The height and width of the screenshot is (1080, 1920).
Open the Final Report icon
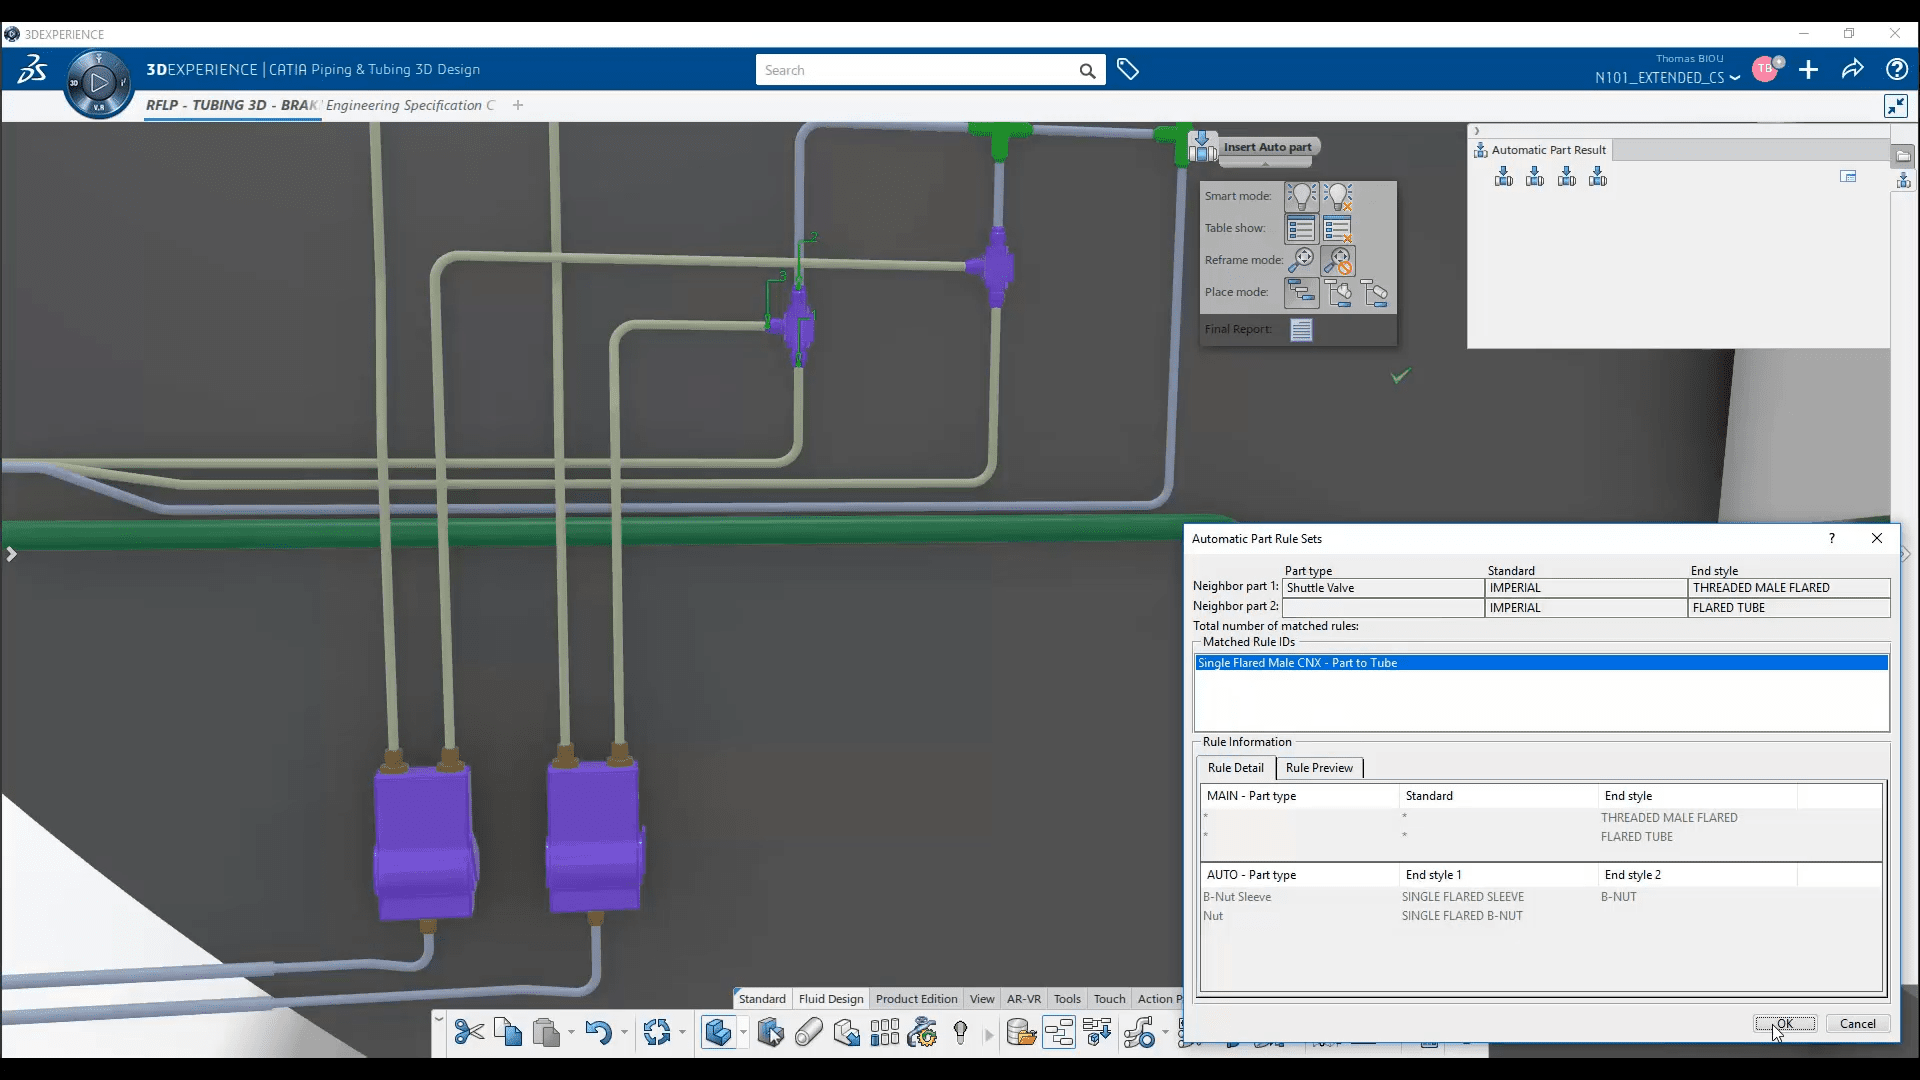pyautogui.click(x=1301, y=329)
